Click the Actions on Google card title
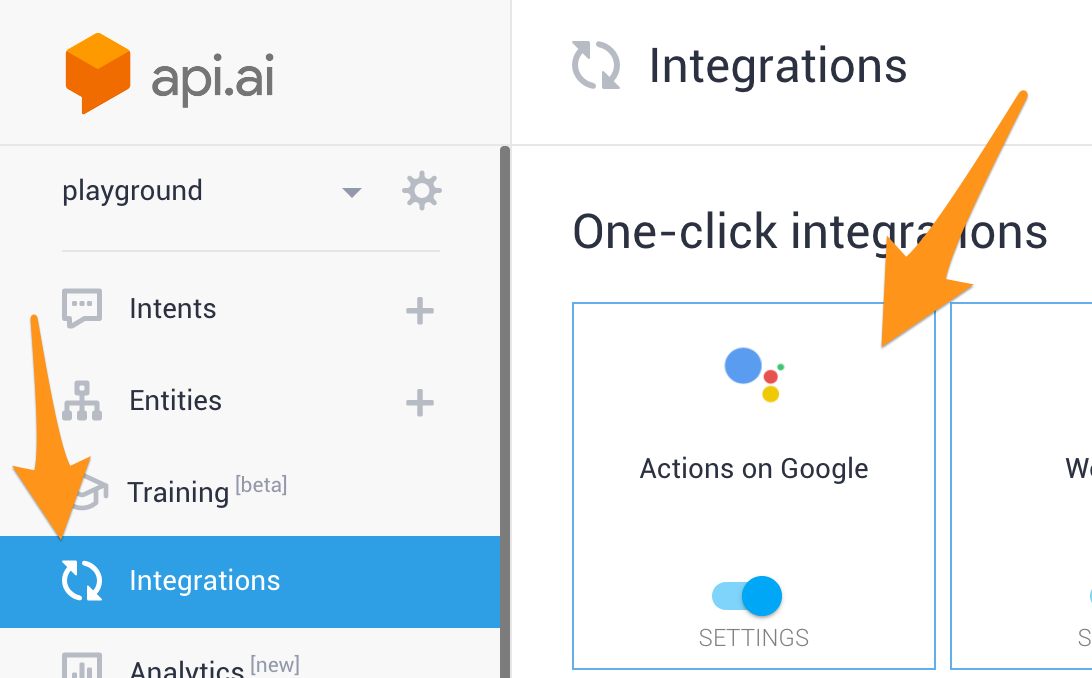1092x678 pixels. tap(754, 469)
